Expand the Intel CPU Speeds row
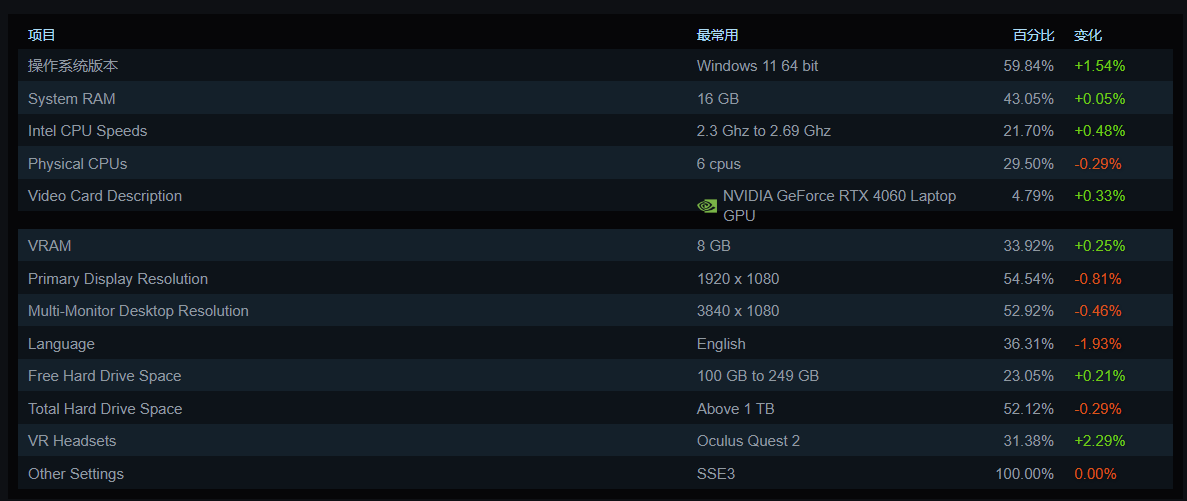The image size is (1187, 501). pos(88,131)
